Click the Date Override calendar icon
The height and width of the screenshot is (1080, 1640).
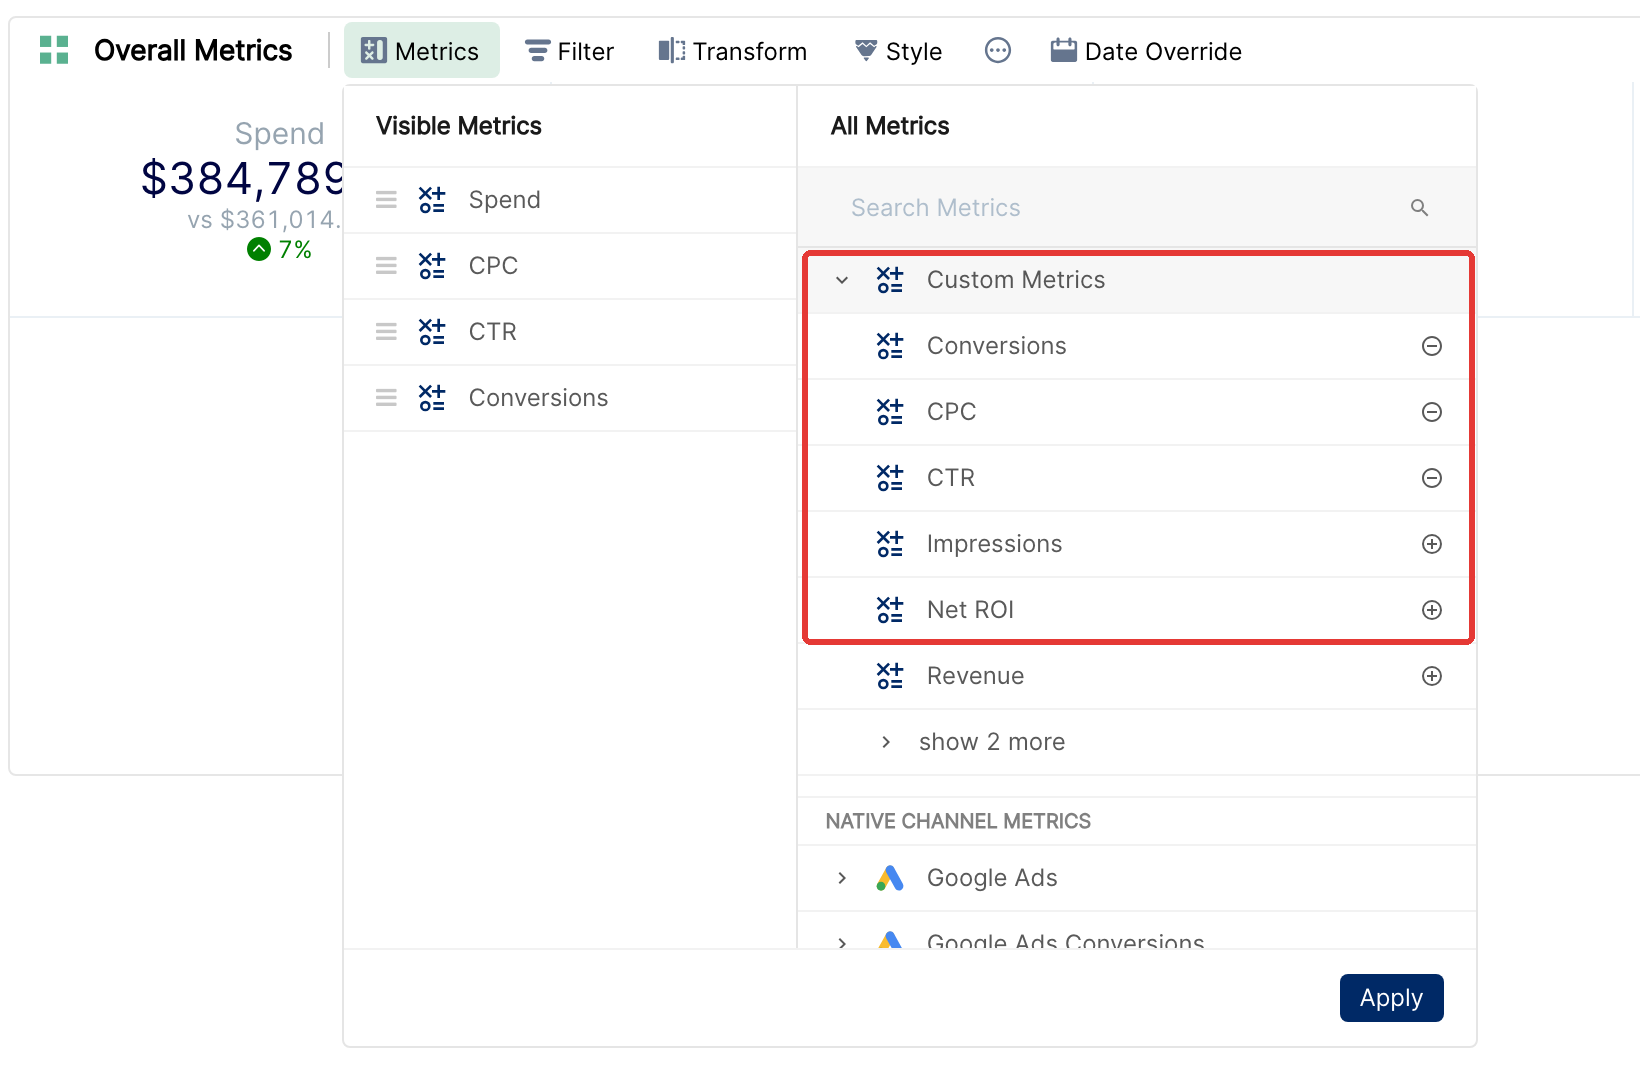1064,50
